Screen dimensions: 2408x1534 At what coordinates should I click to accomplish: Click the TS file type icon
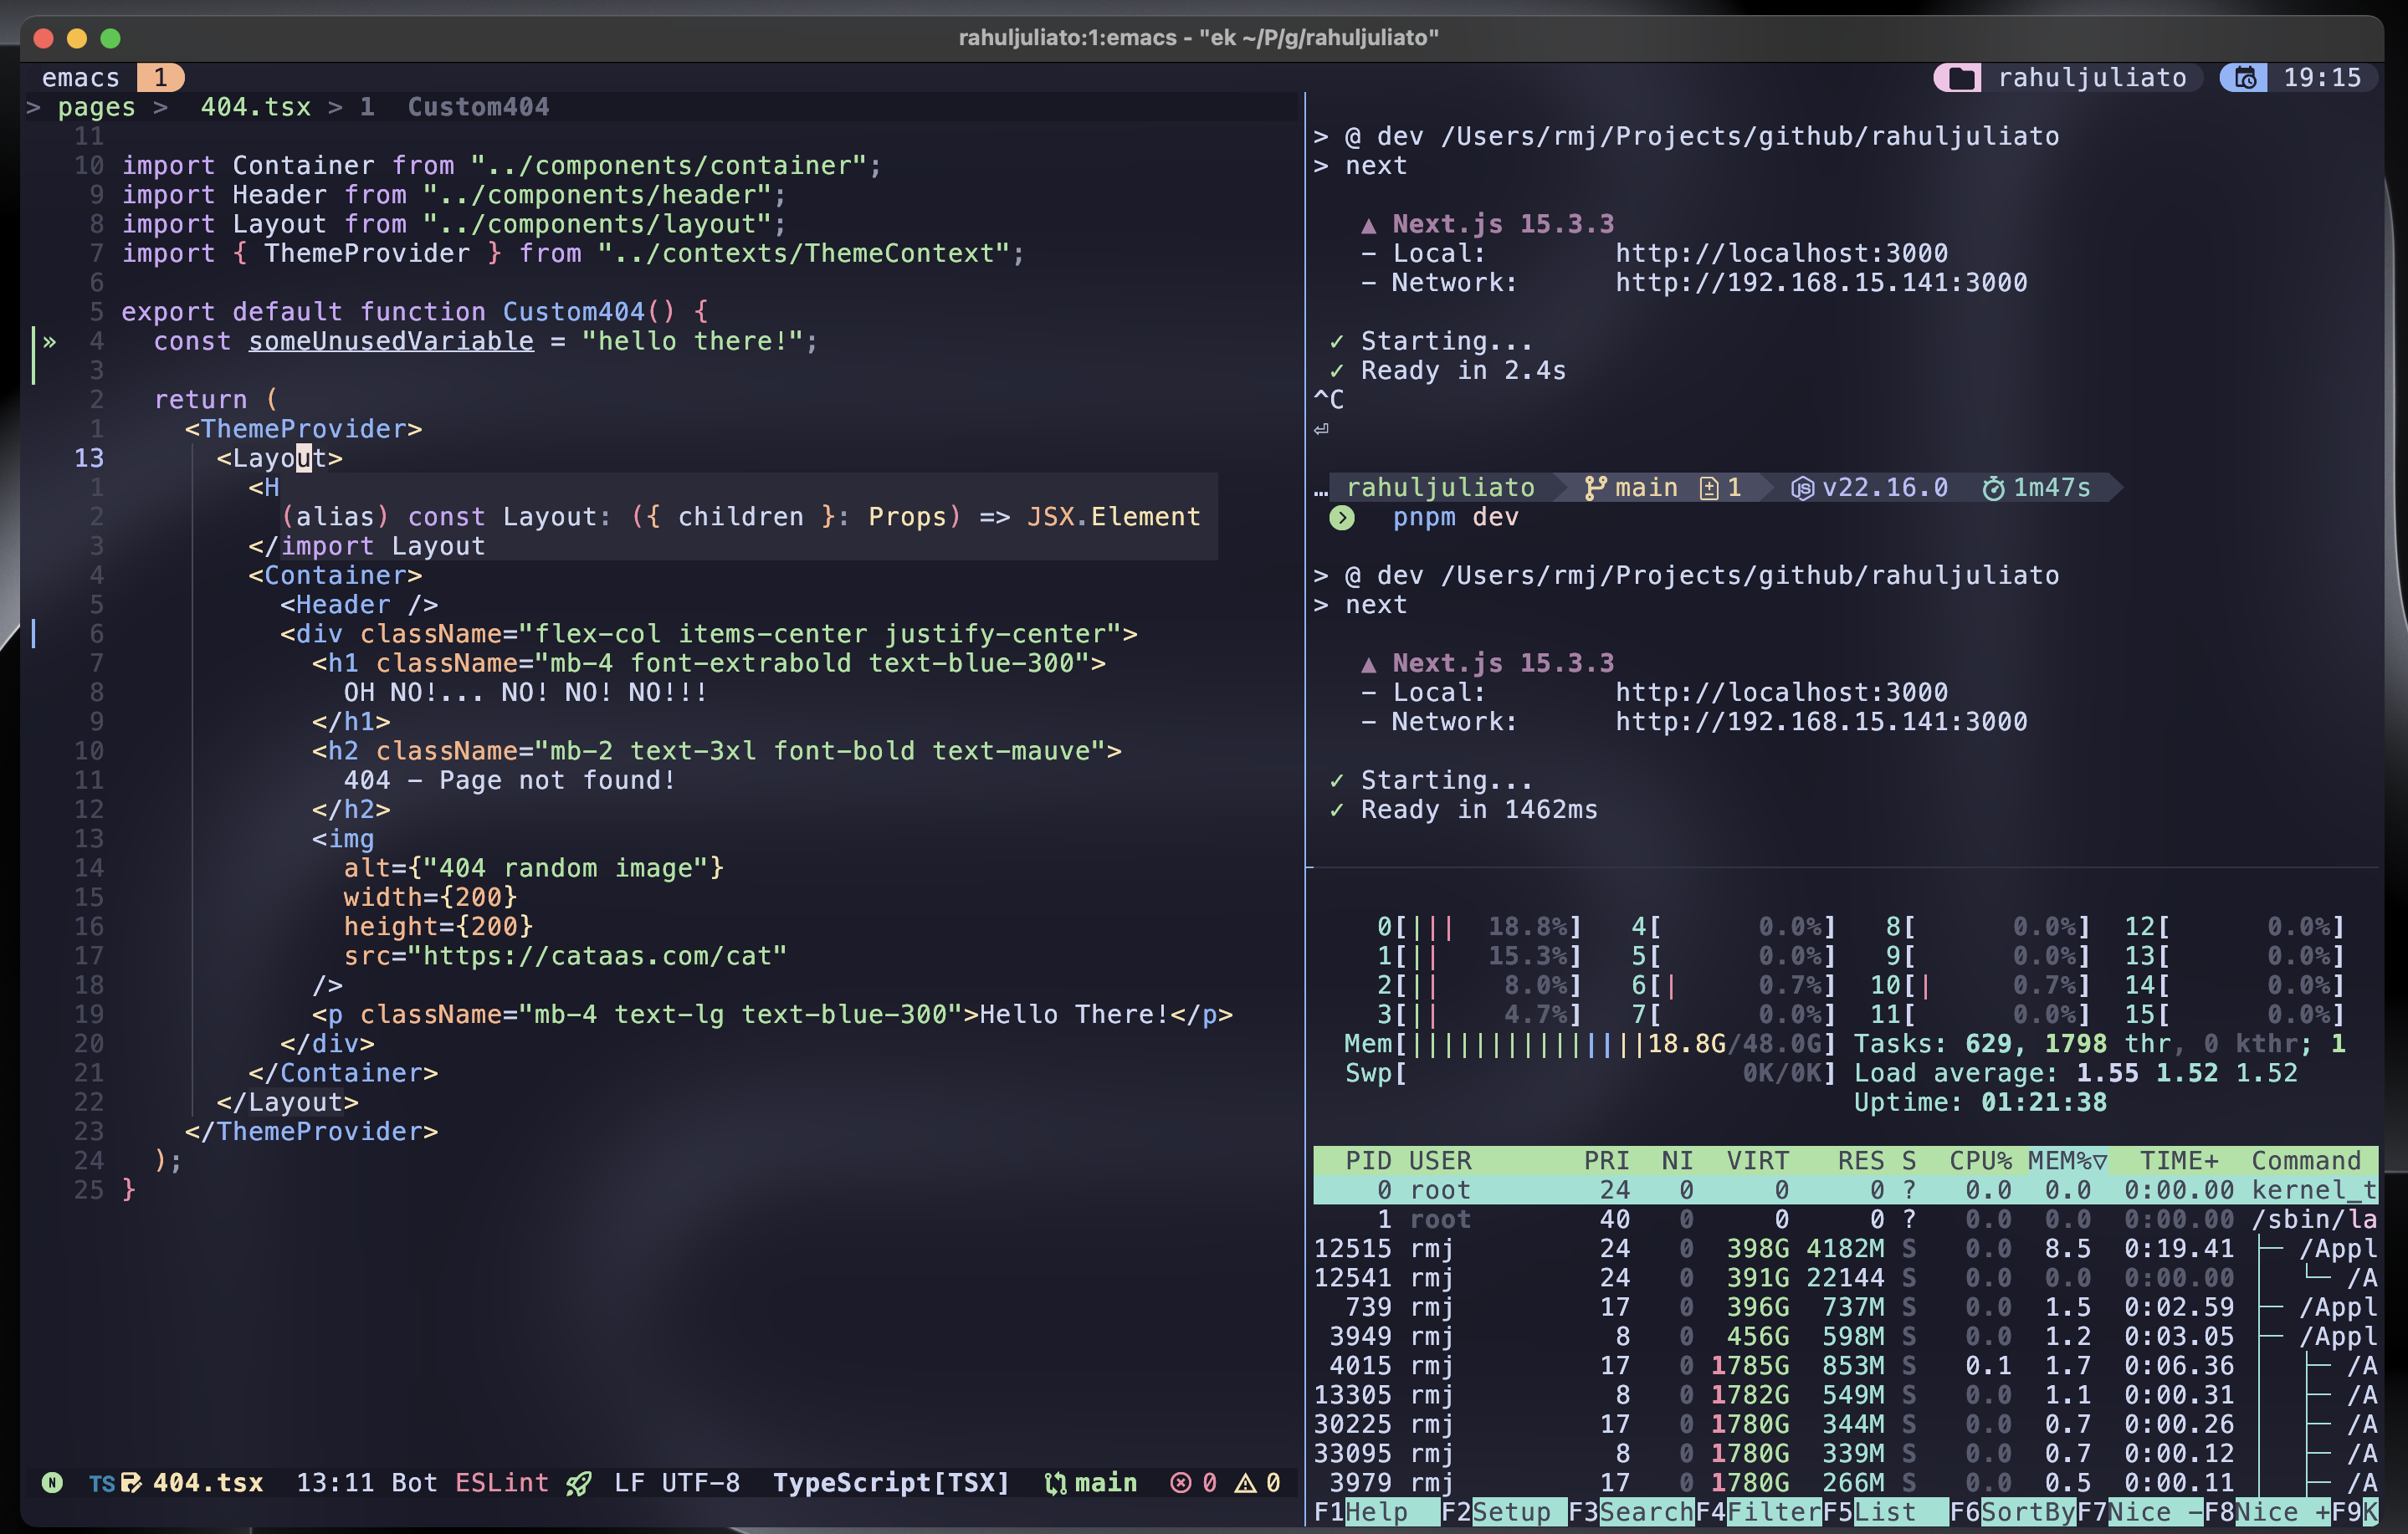click(x=101, y=1483)
